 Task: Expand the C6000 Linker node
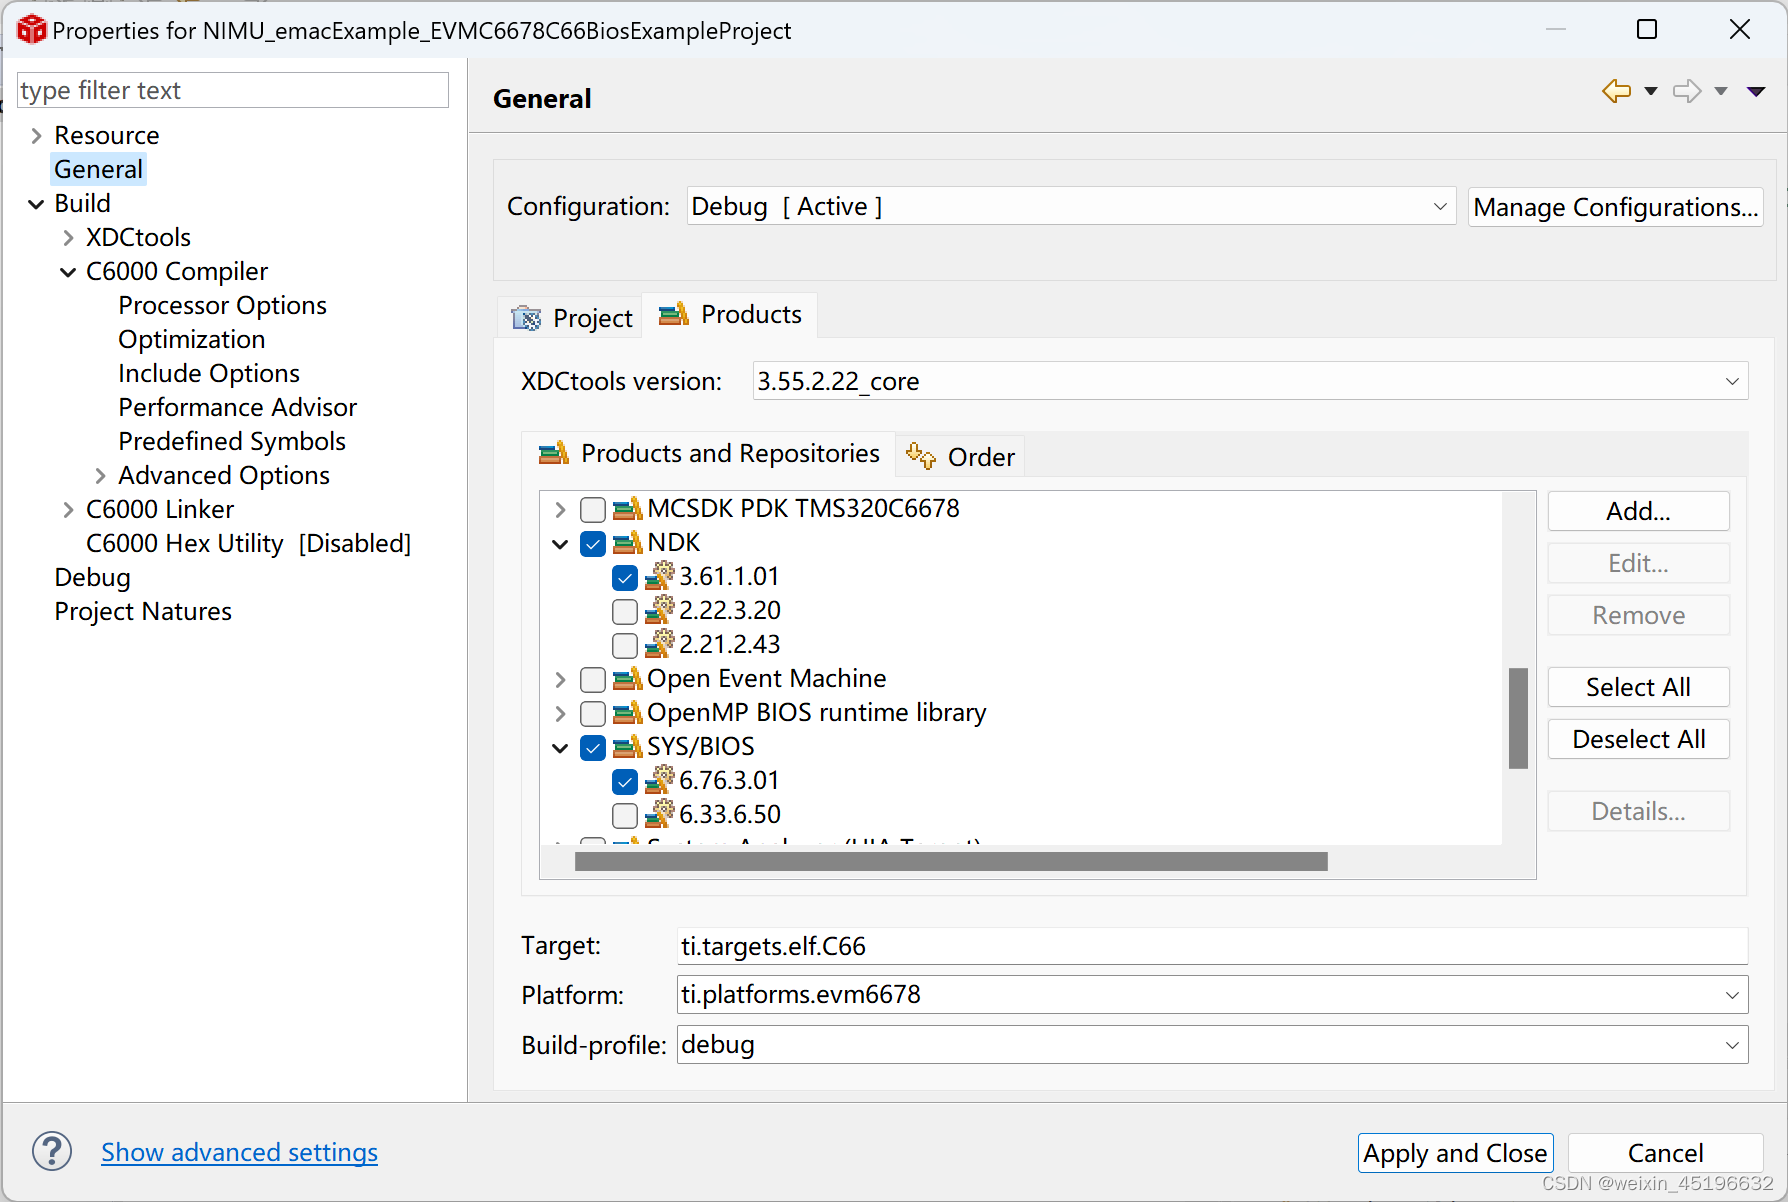click(68, 510)
